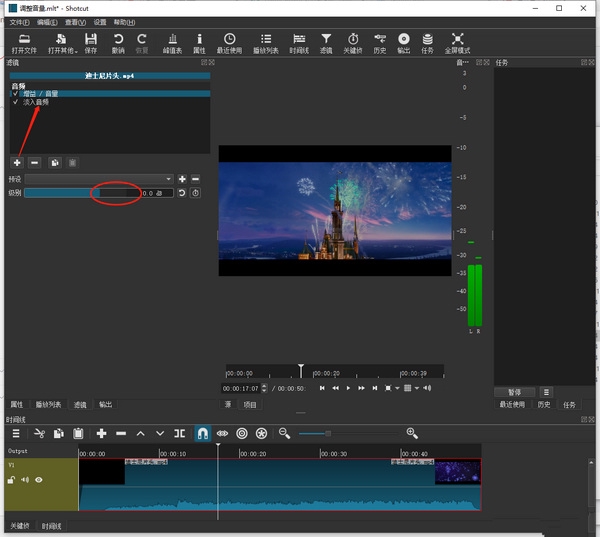The height and width of the screenshot is (537, 600).
Task: Click the timeline cut scissors icon
Action: coord(40,433)
